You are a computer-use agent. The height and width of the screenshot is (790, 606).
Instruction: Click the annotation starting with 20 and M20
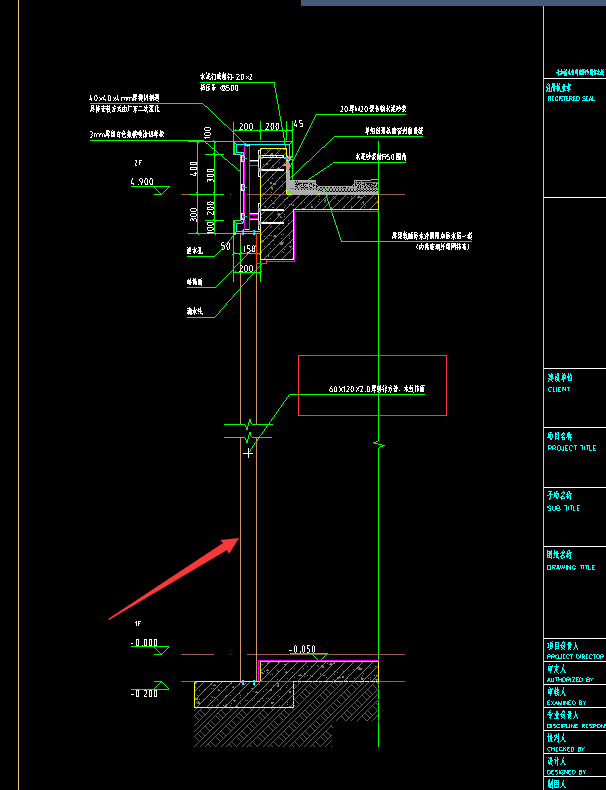point(373,109)
